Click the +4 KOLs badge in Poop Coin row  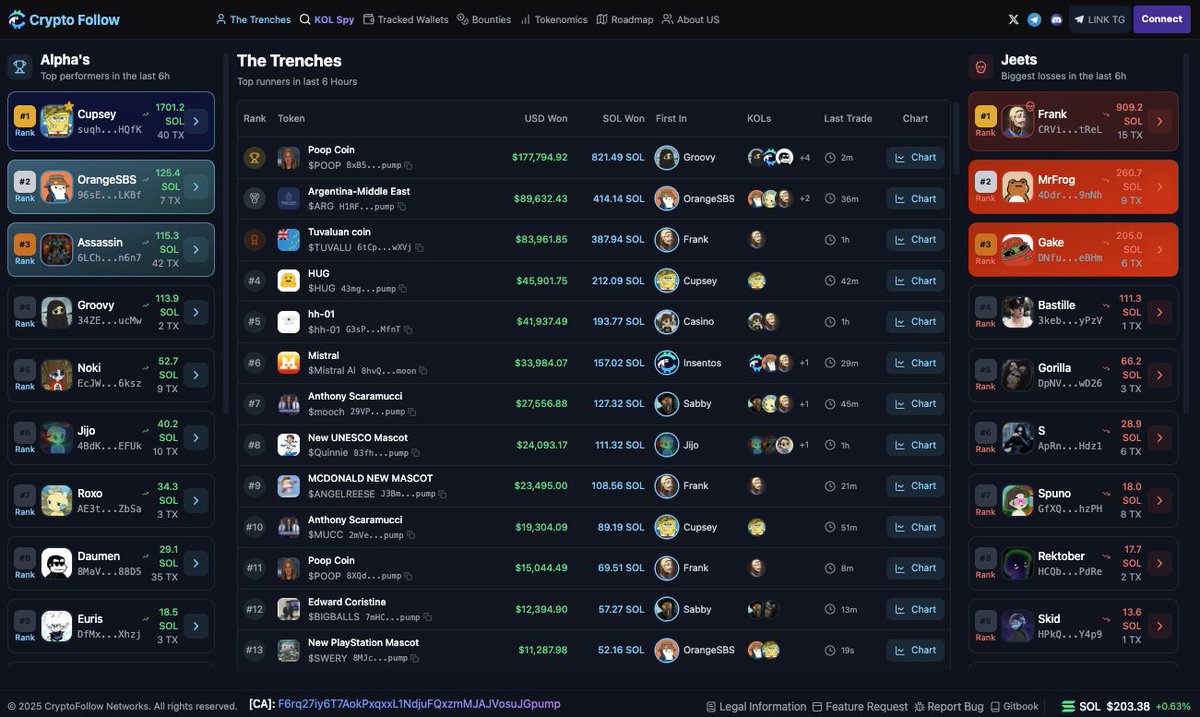coord(804,157)
